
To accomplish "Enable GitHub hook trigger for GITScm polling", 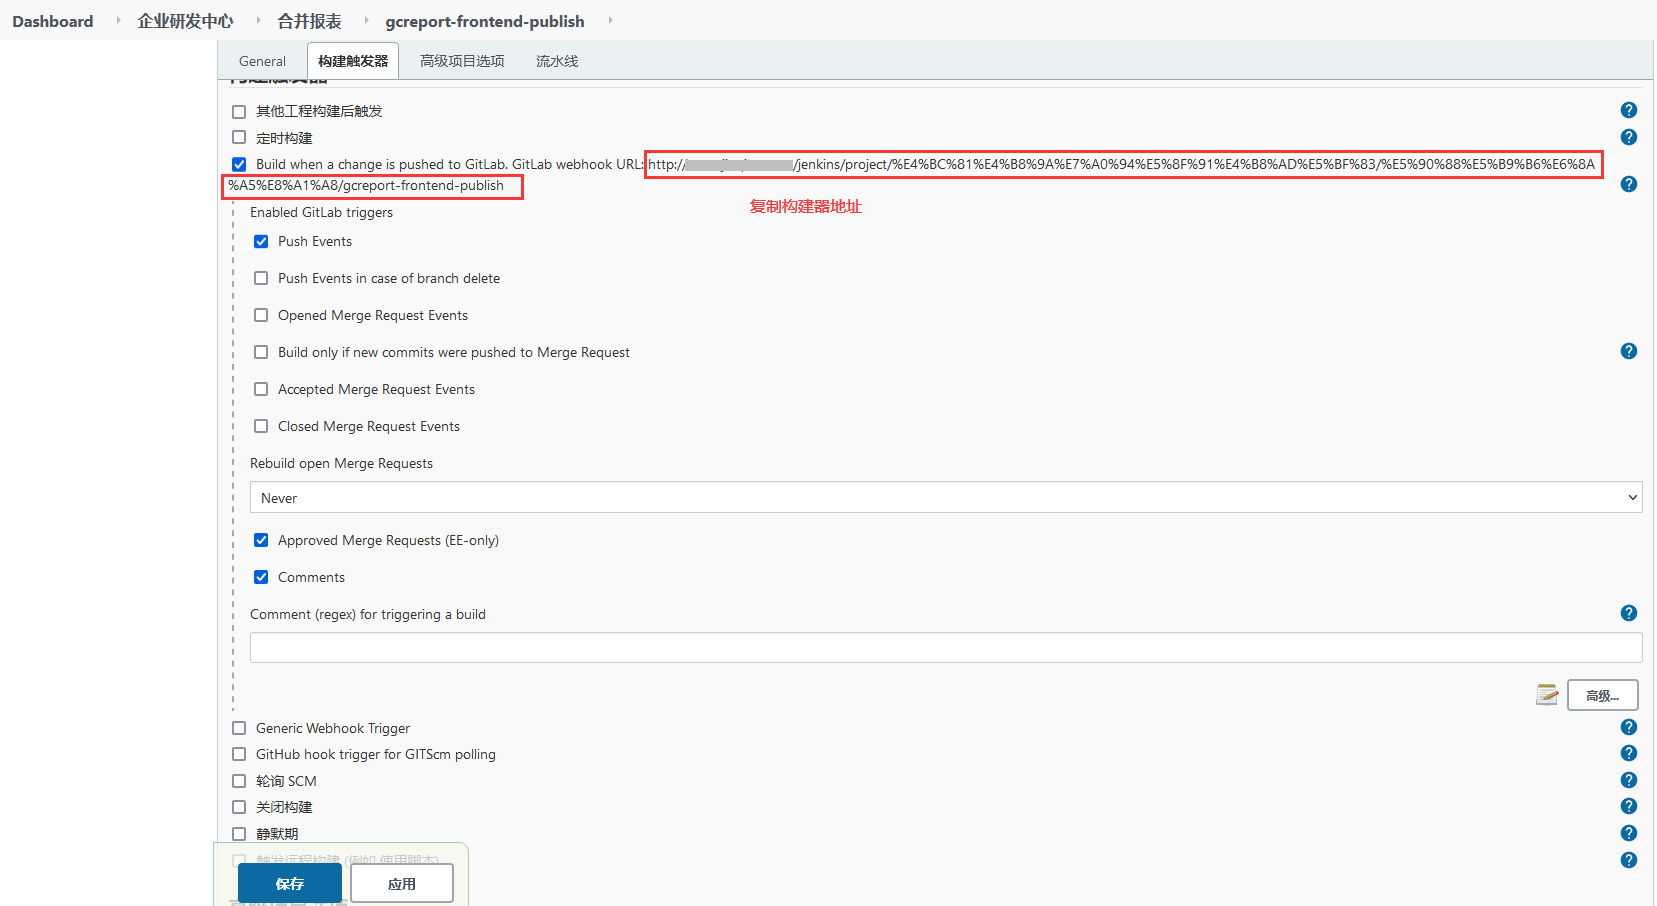I will pos(239,754).
